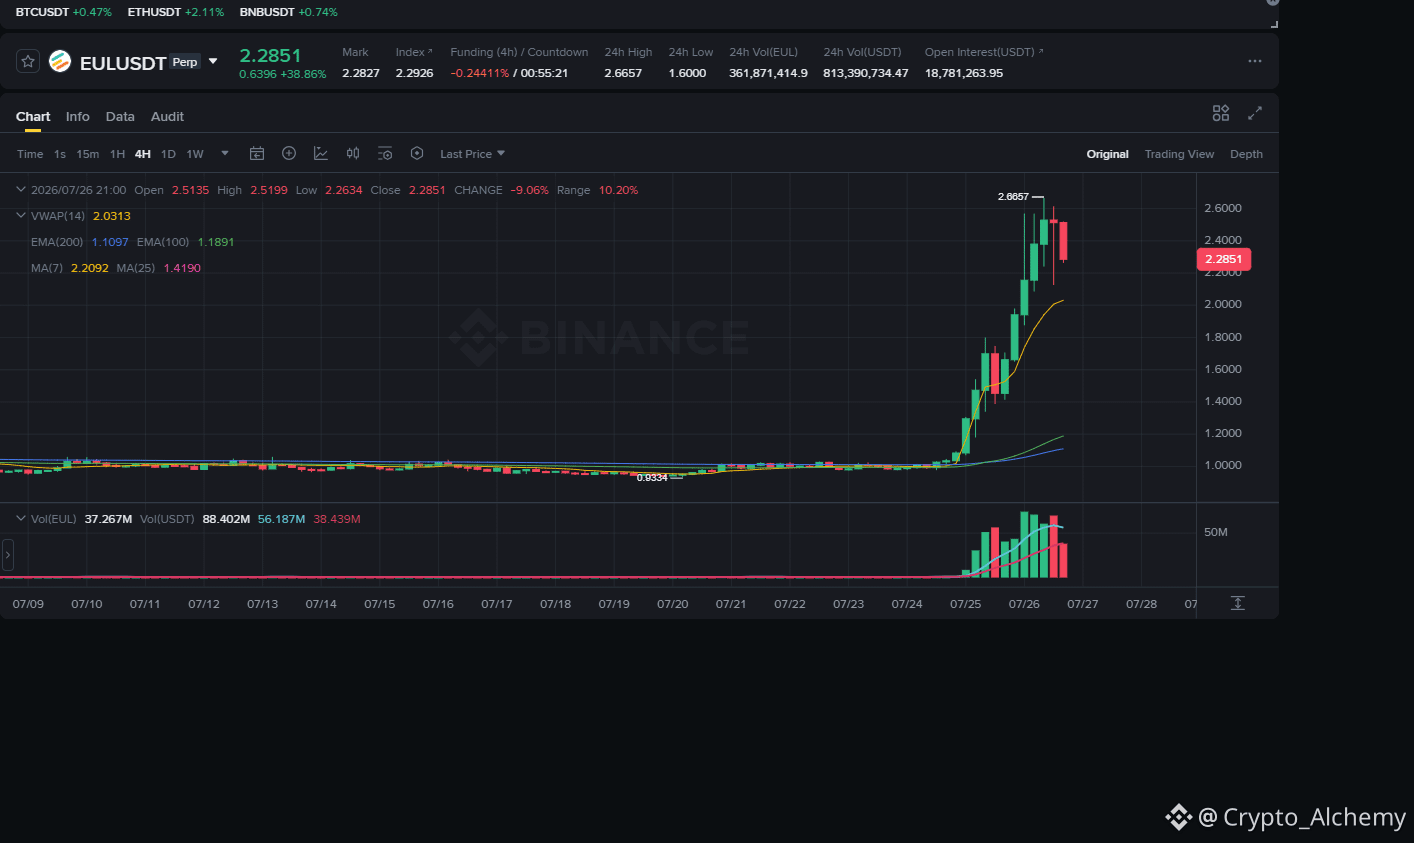Click the 24h Vol(USDT) value

[x=866, y=73]
